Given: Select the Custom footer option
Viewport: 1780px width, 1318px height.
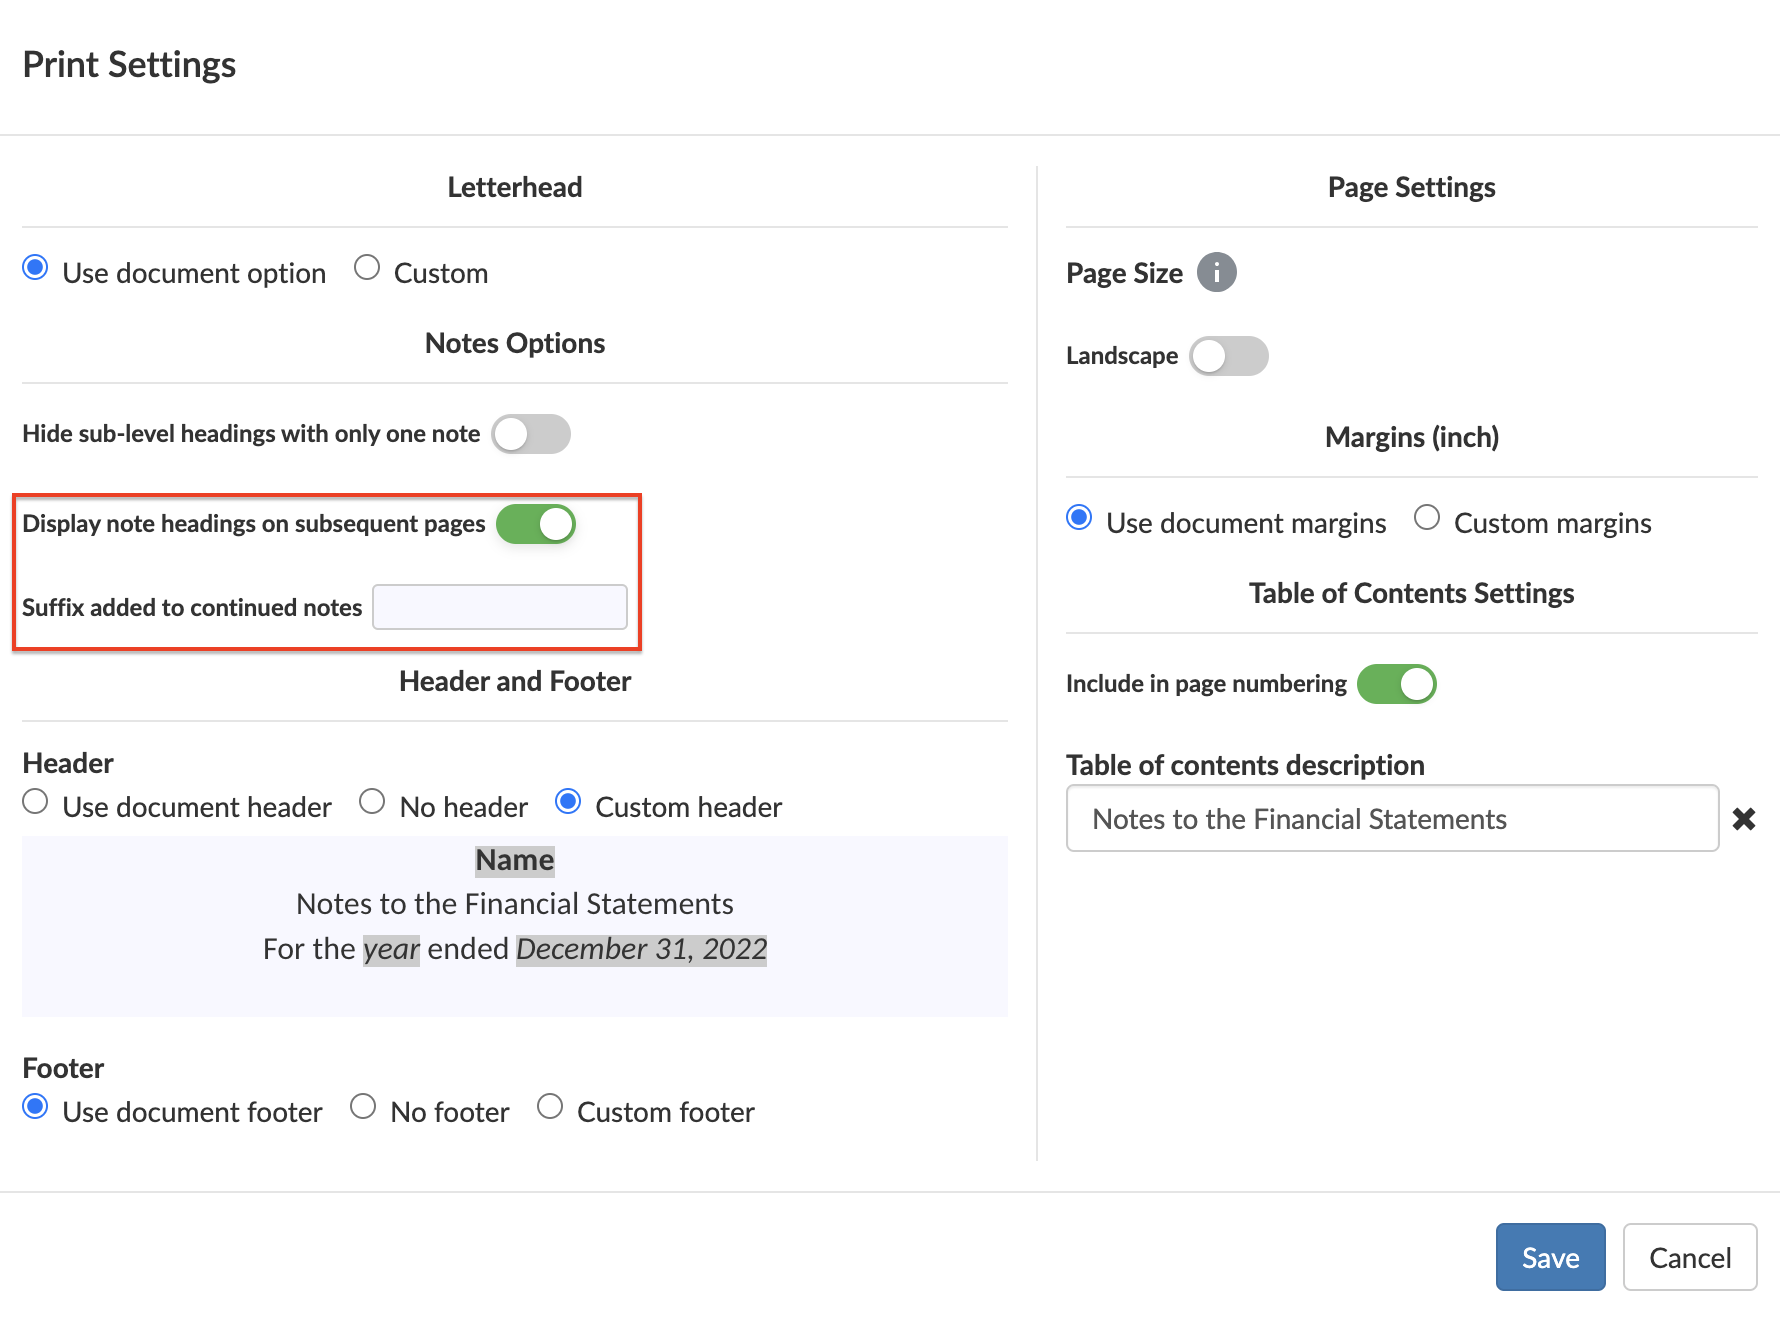Looking at the screenshot, I should coord(550,1107).
